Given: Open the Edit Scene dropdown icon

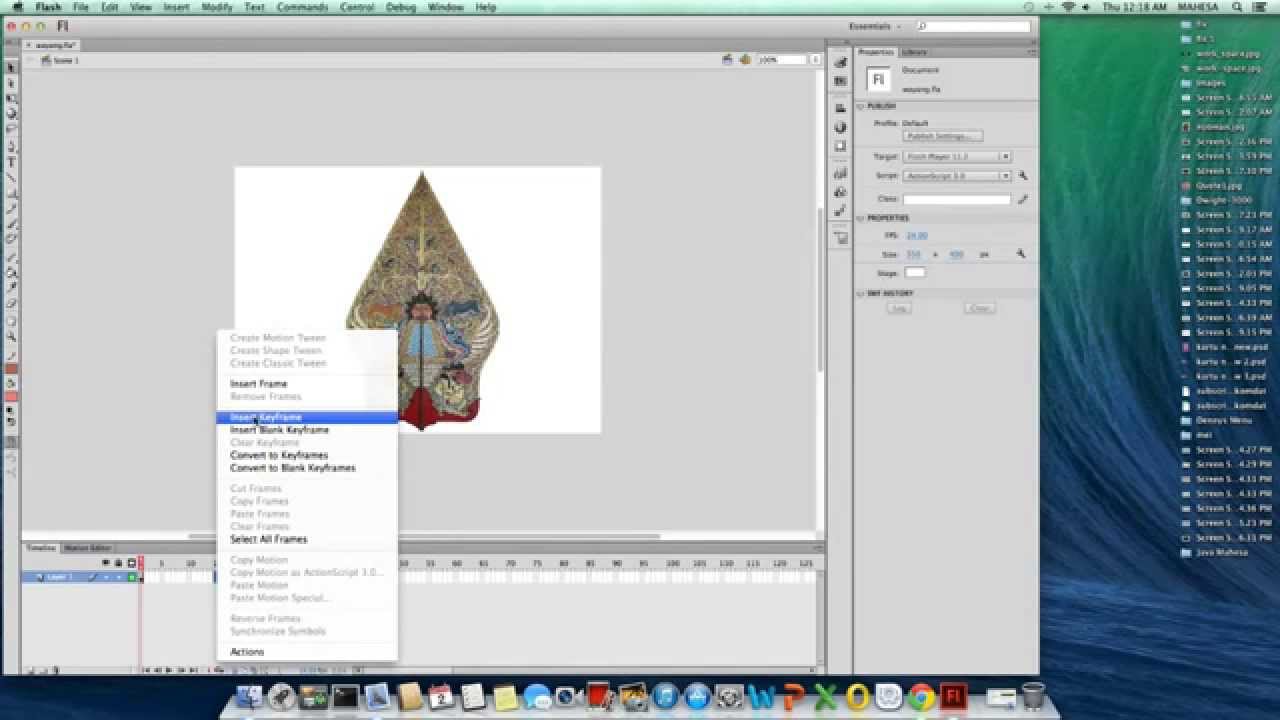Looking at the screenshot, I should pos(728,60).
